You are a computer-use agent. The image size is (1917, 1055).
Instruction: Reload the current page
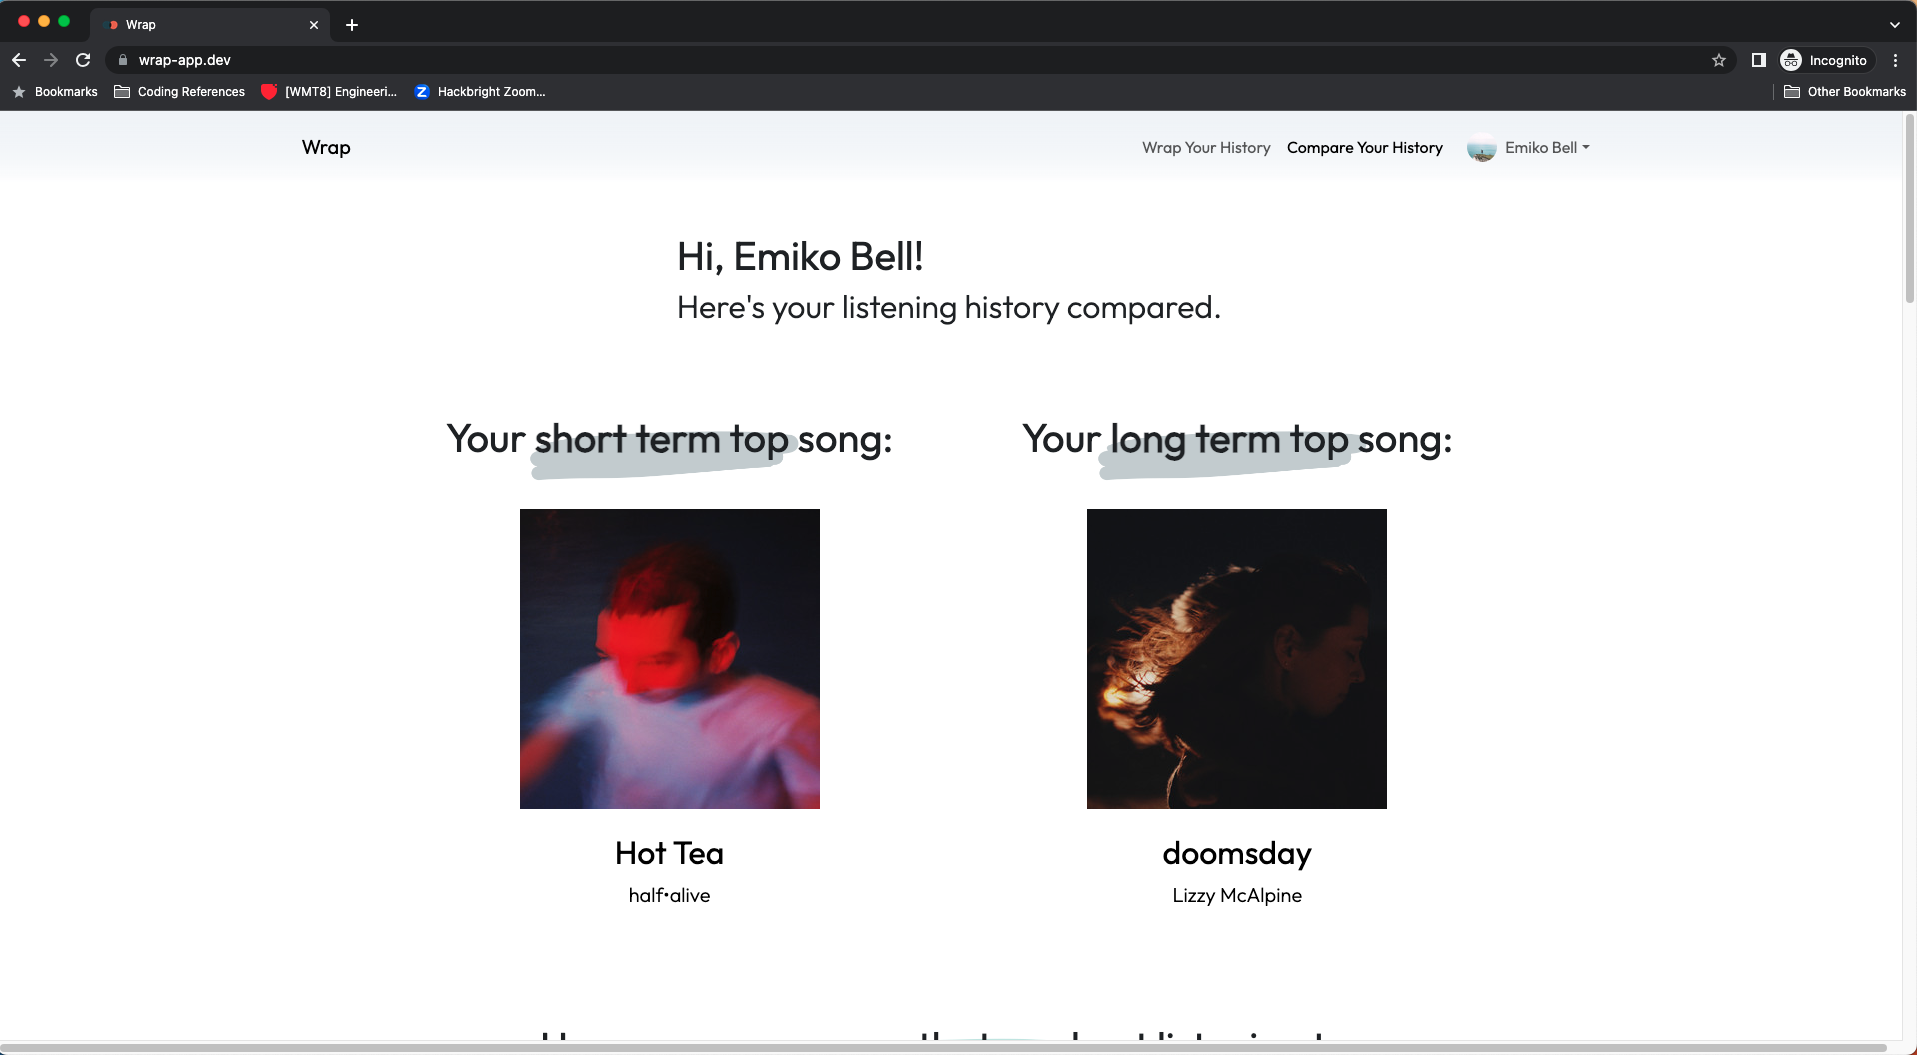pos(83,60)
